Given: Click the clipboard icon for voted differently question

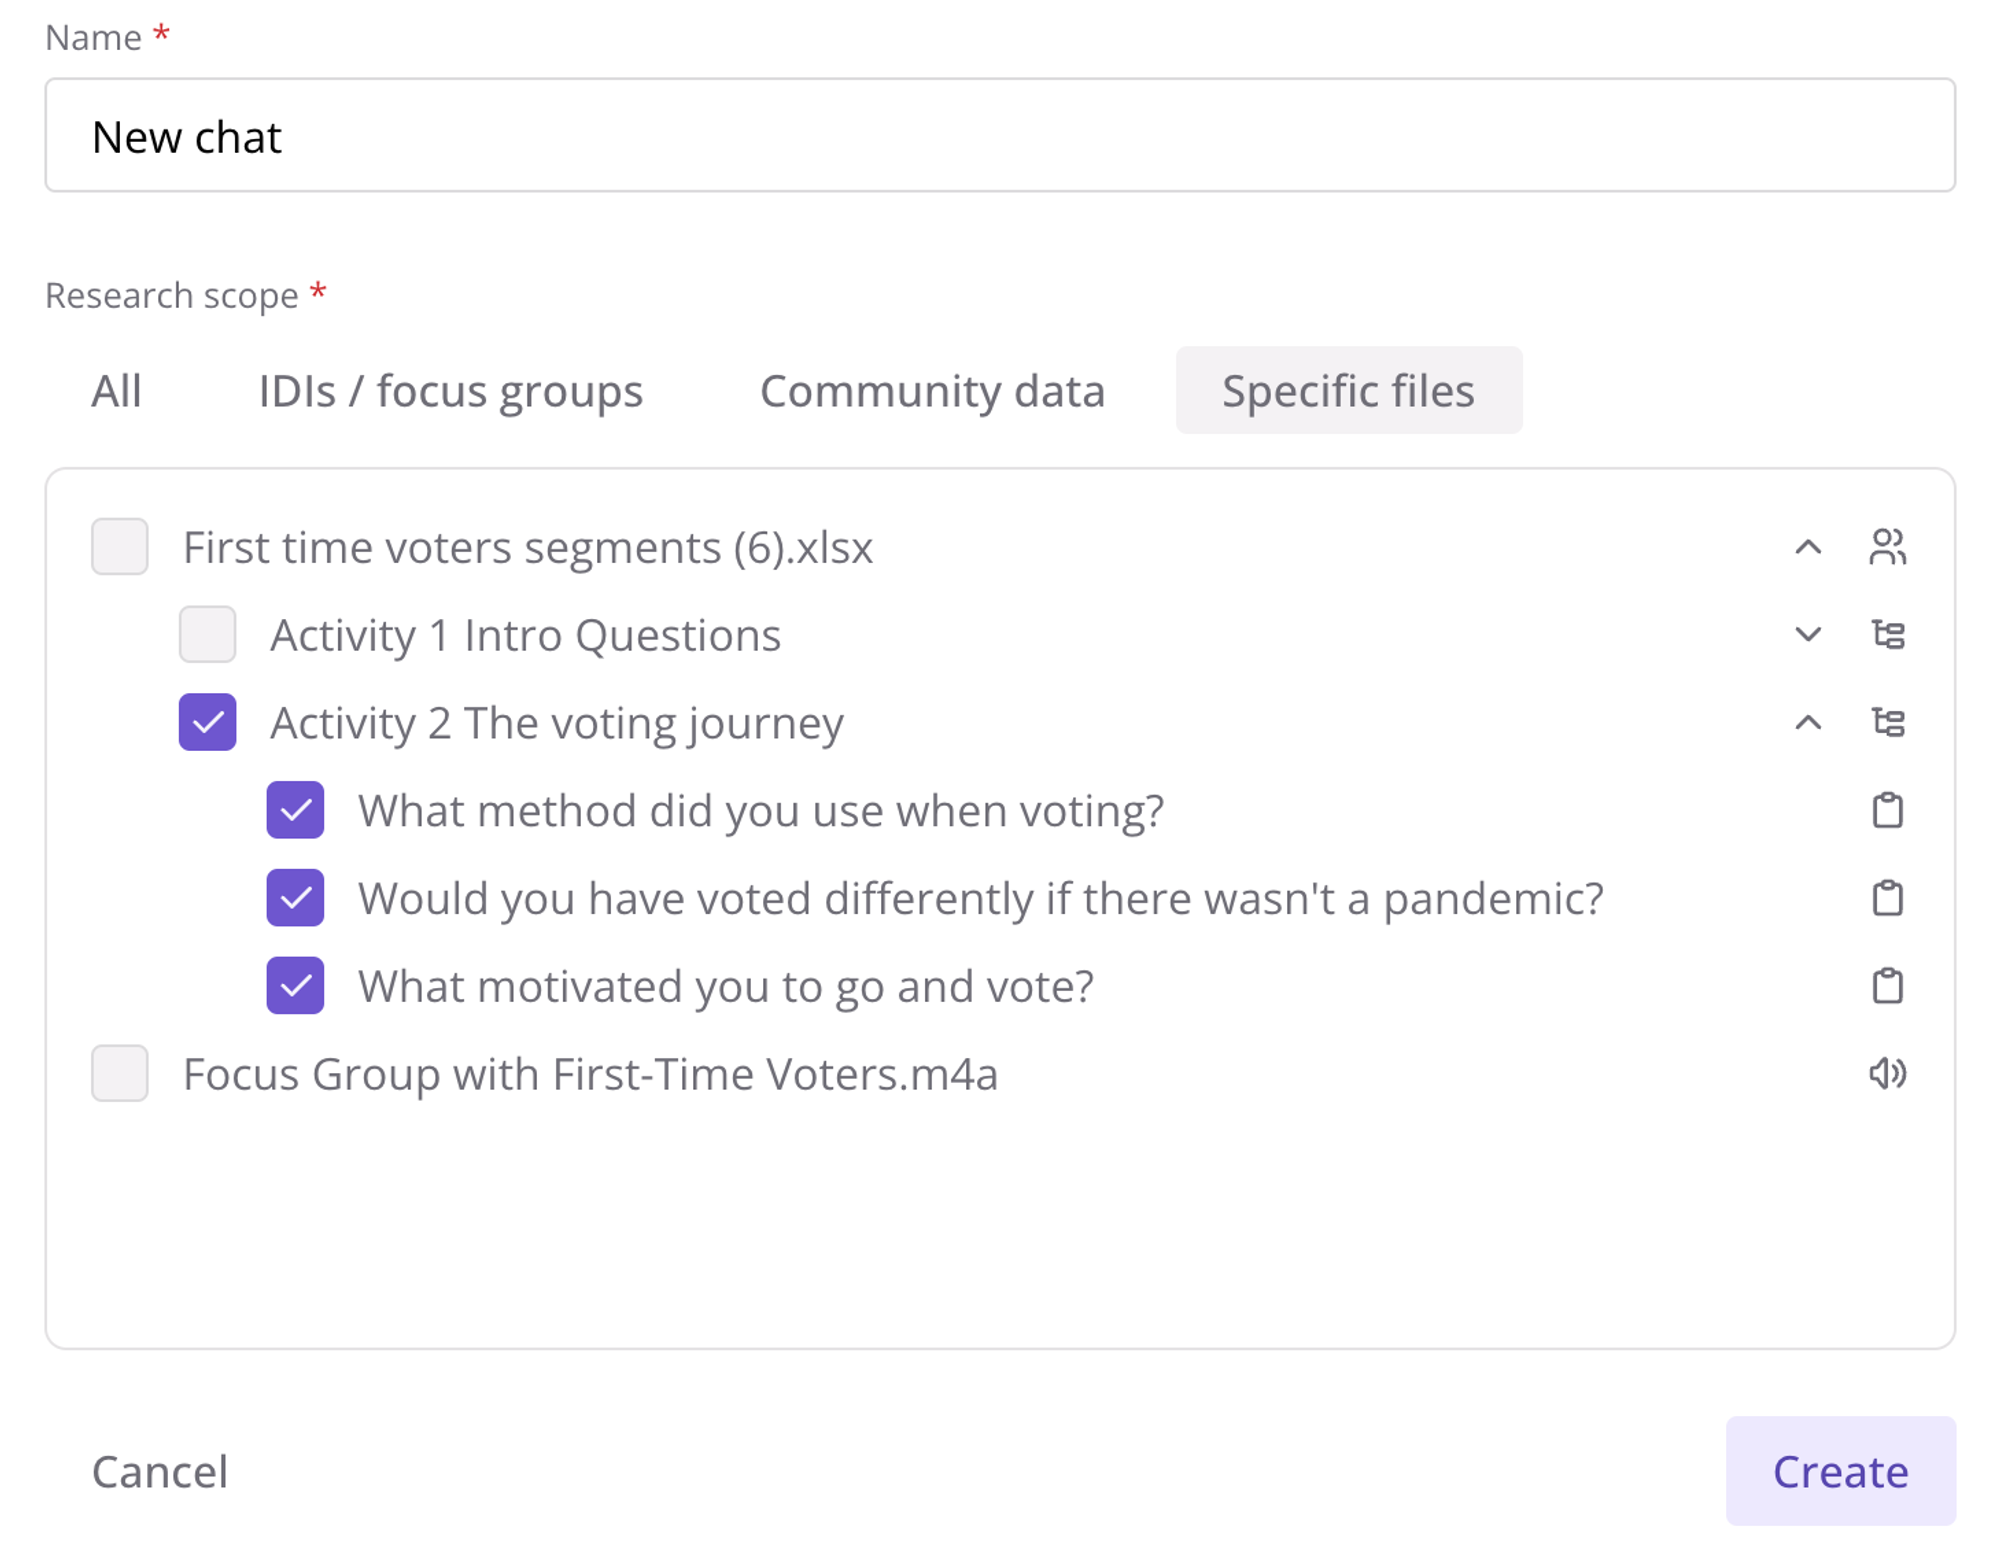Looking at the screenshot, I should [x=1887, y=898].
